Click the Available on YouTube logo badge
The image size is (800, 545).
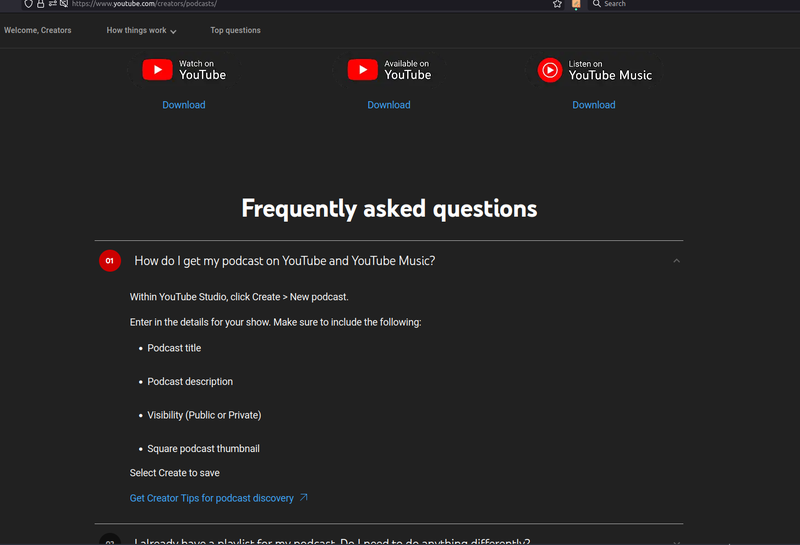point(389,69)
